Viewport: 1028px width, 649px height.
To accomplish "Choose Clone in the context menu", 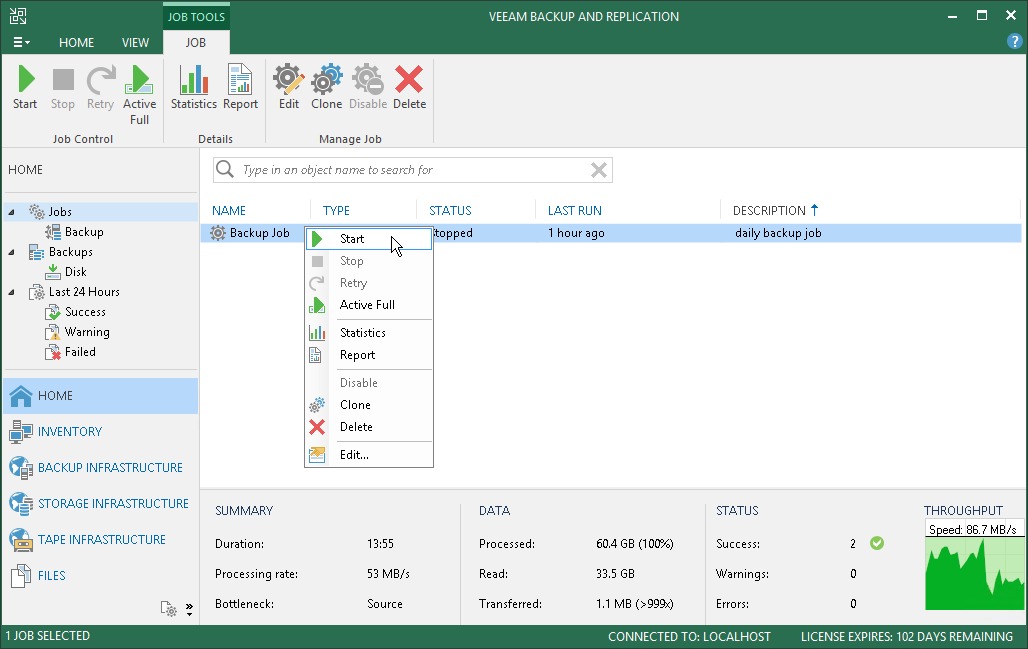I will pos(369,405).
